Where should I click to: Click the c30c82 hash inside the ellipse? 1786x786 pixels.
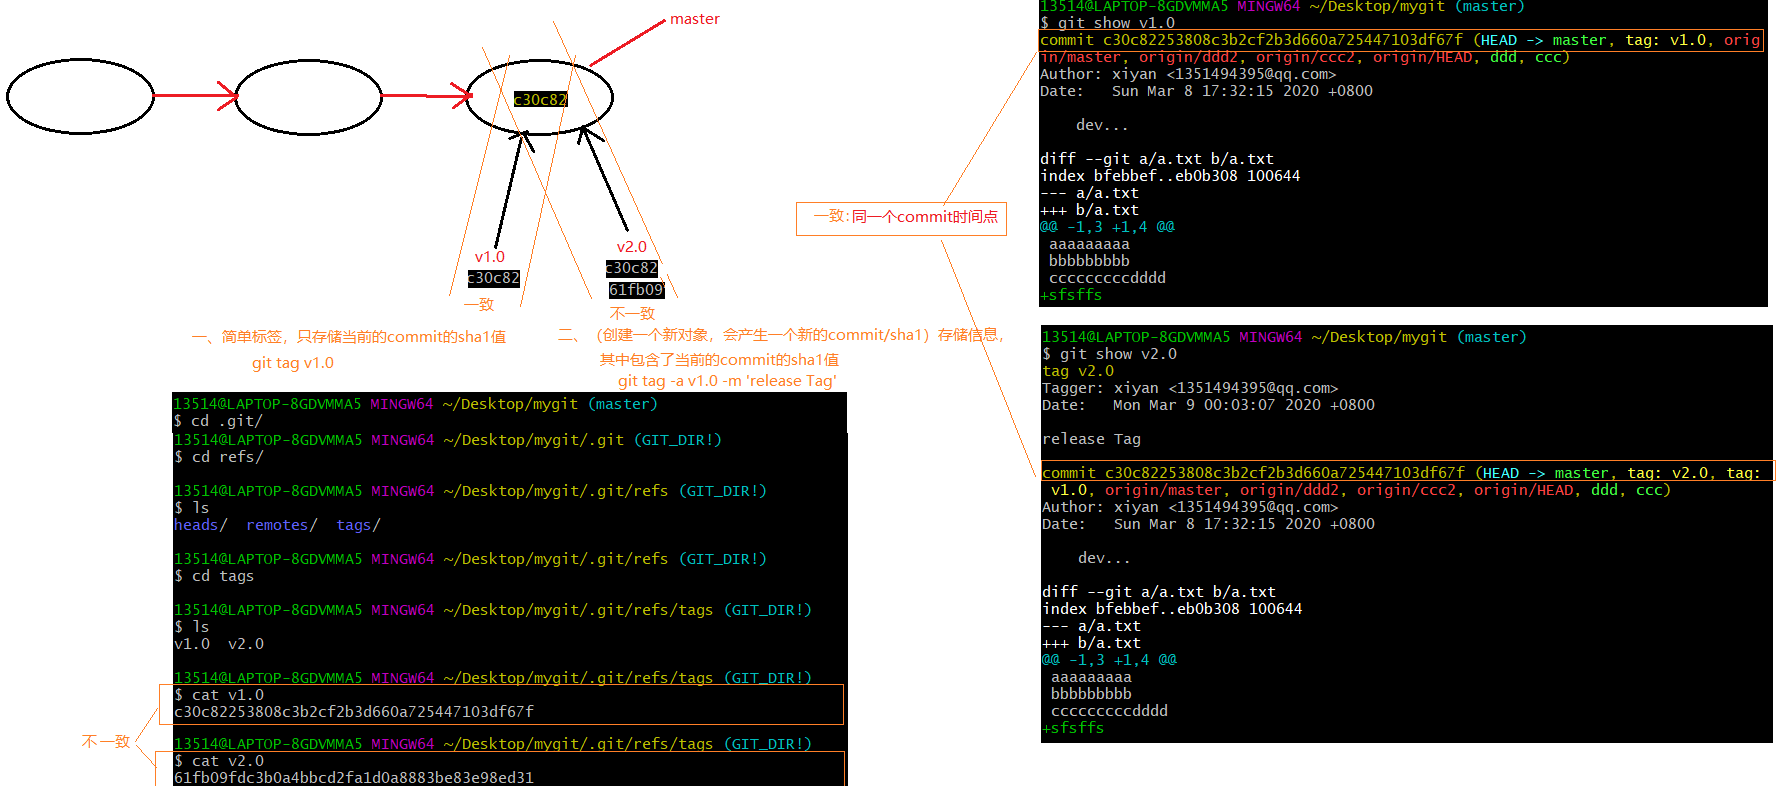coord(540,99)
